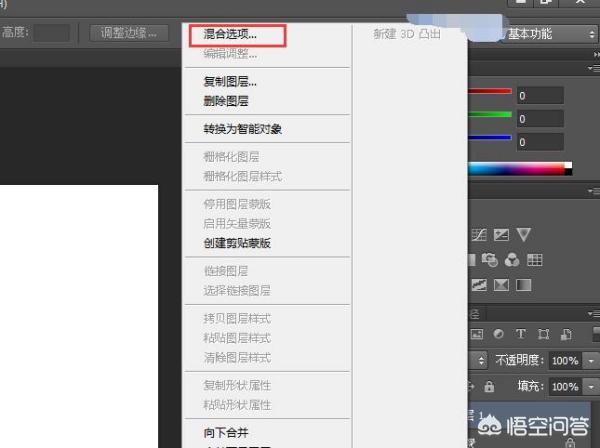Pick black at the ramp's end
The height and width of the screenshot is (448, 600).
click(569, 172)
